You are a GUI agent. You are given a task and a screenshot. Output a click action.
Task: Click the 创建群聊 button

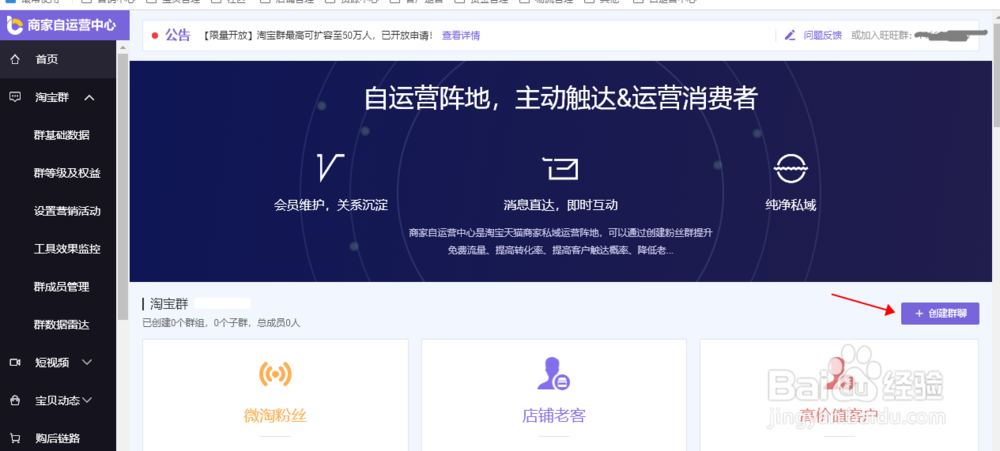(940, 313)
